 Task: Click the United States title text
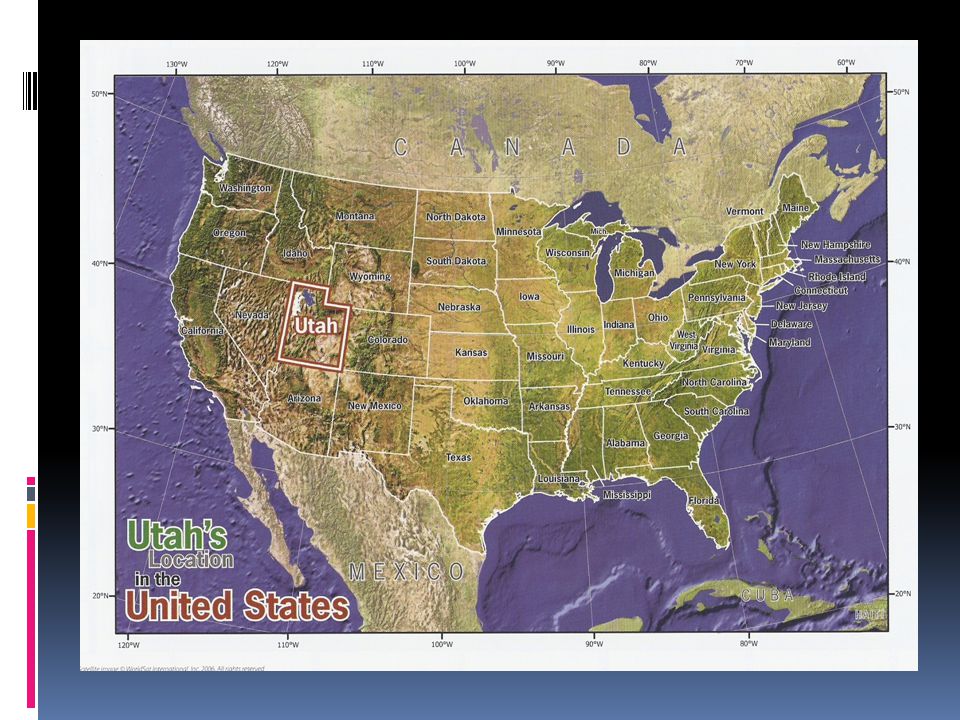[x=238, y=606]
